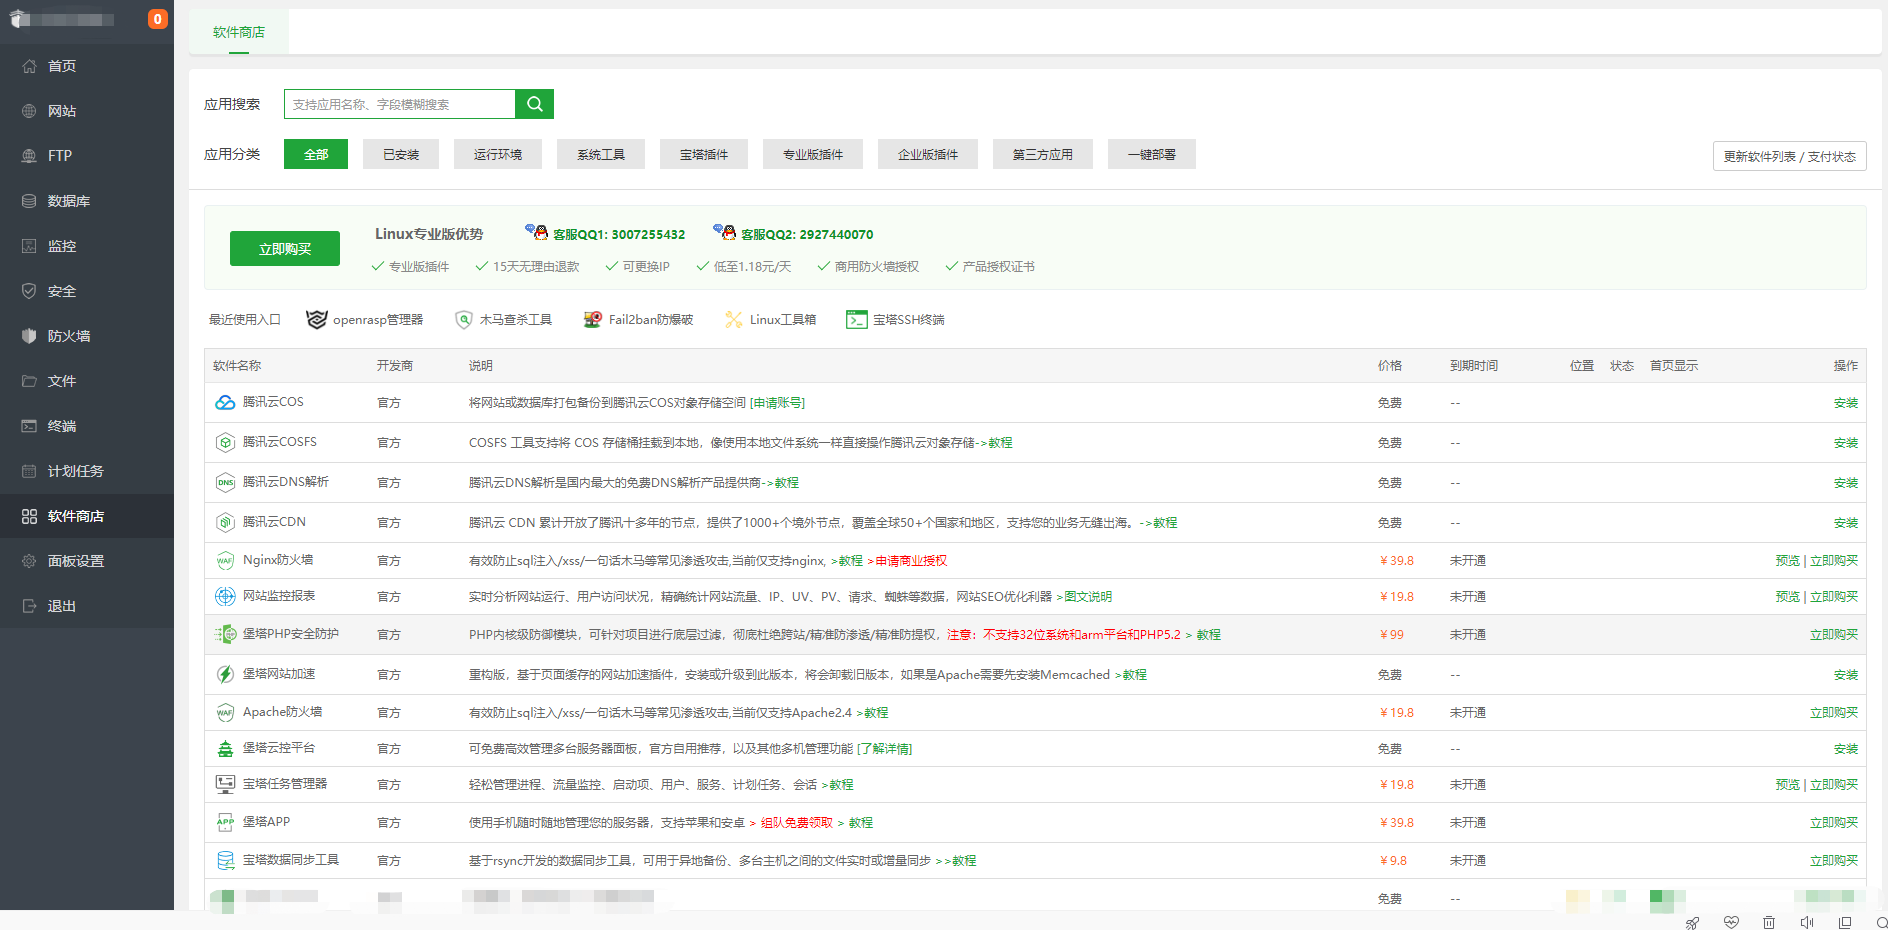This screenshot has width=1888, height=930.
Task: Open the Fail2ban防爆破 icon
Action: click(593, 319)
